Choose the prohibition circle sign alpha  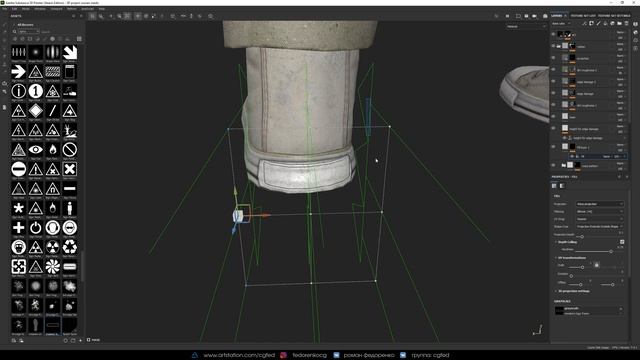[x=70, y=150]
